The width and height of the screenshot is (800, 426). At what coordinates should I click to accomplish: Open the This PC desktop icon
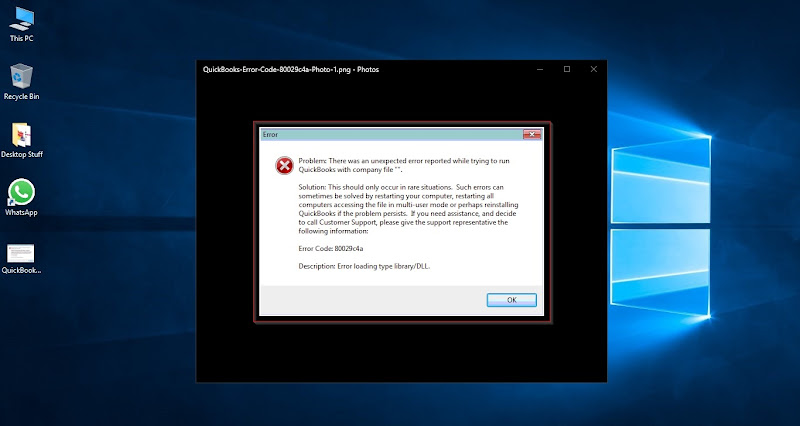[21, 24]
